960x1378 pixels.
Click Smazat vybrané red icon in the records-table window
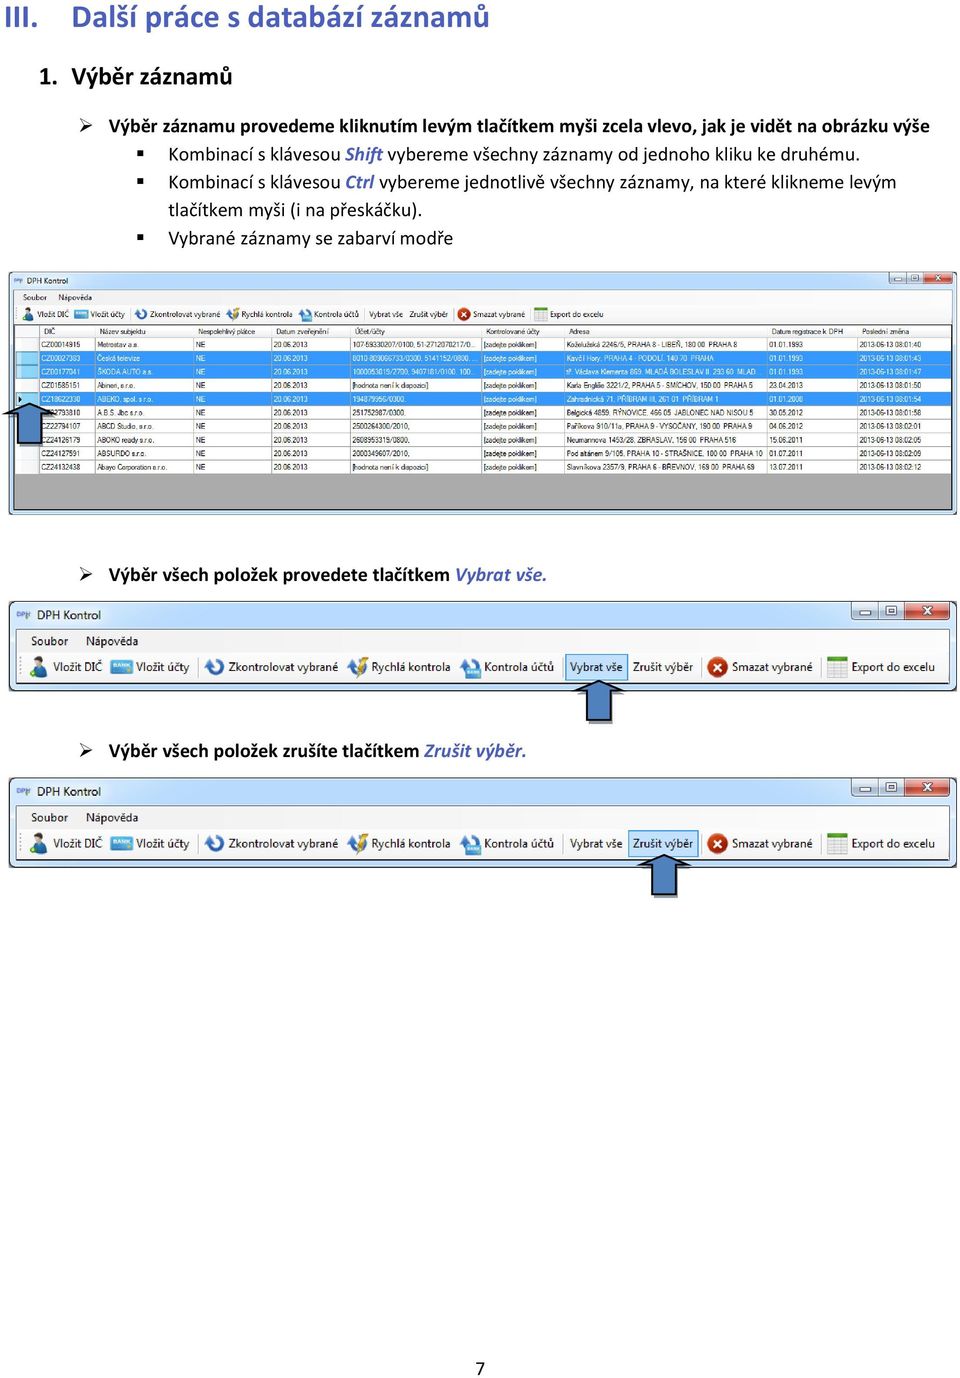tap(464, 314)
